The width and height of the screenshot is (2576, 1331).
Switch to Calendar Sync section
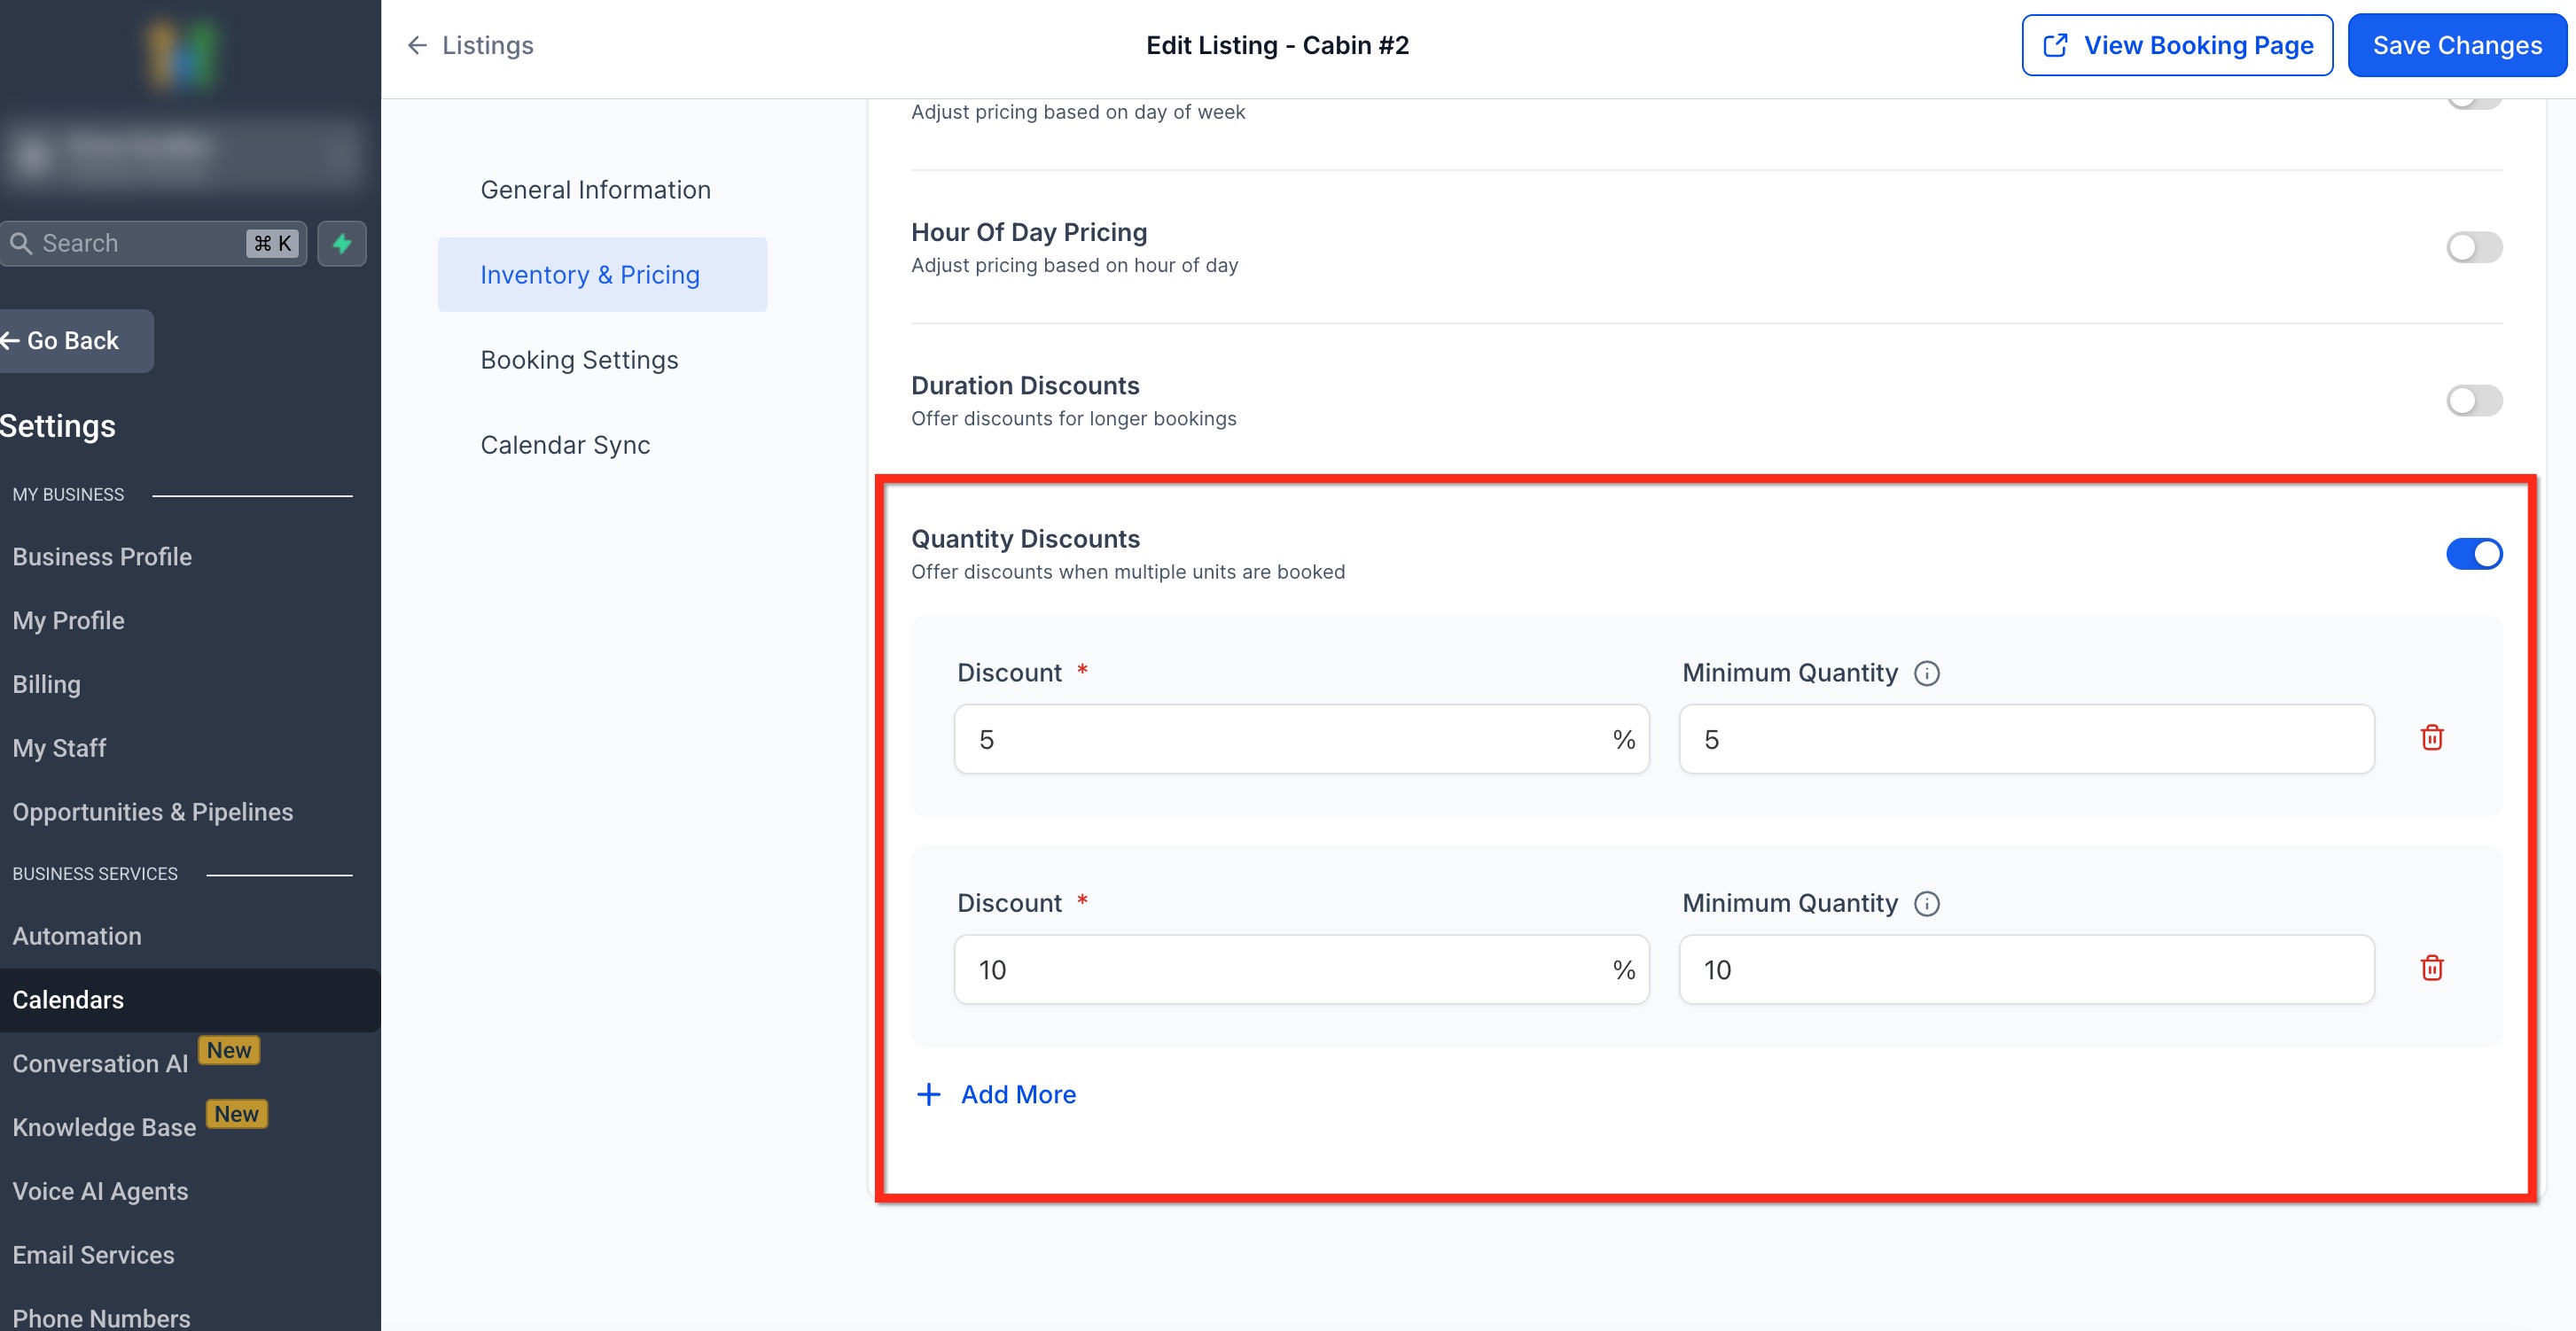click(565, 445)
